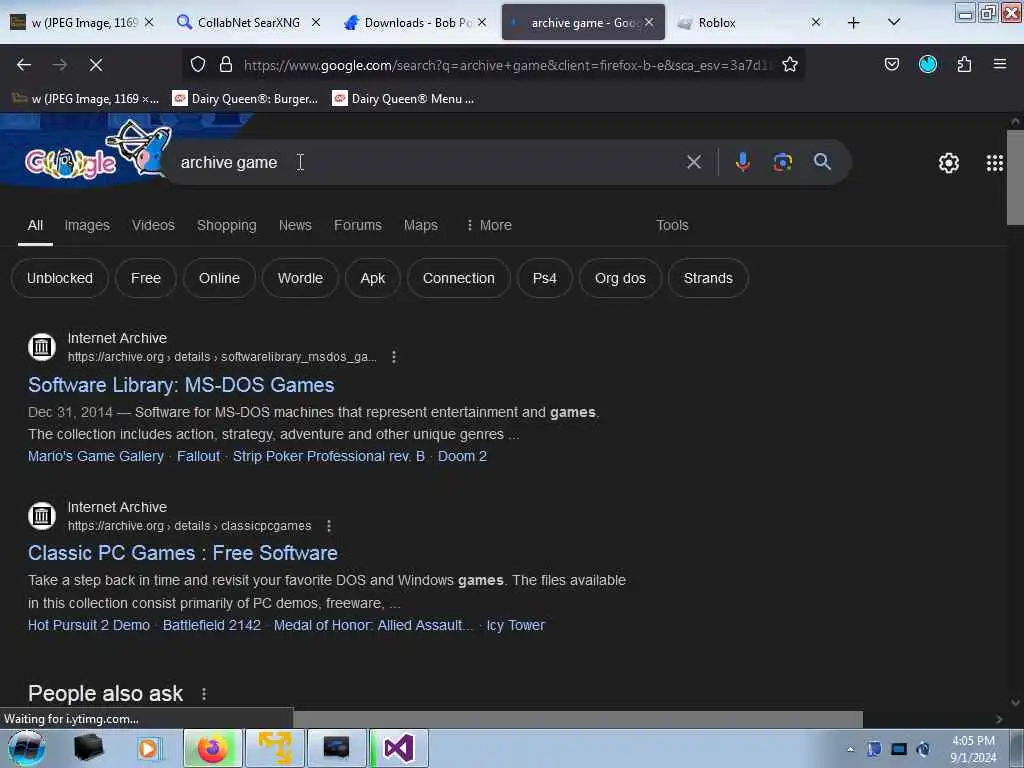Viewport: 1024px width, 768px height.
Task: Click the Google doodle logo
Action: click(x=98, y=152)
